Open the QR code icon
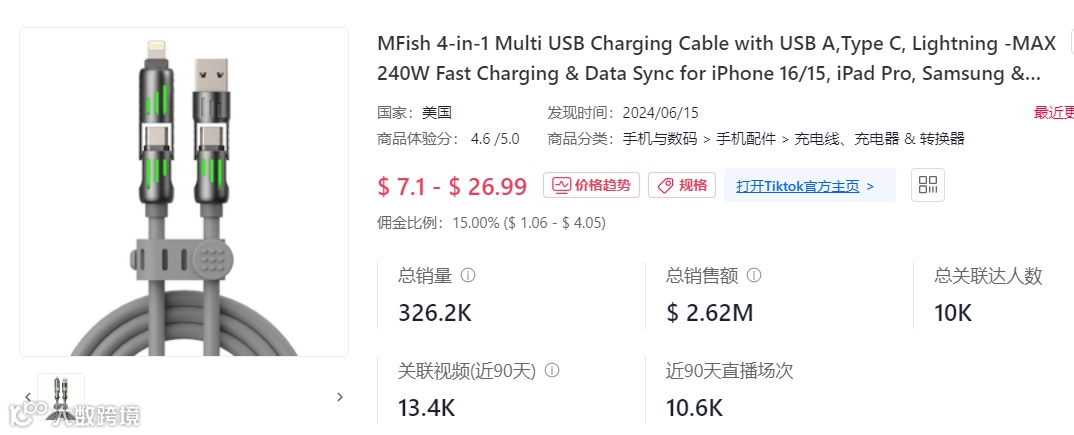The width and height of the screenshot is (1074, 435). [927, 185]
